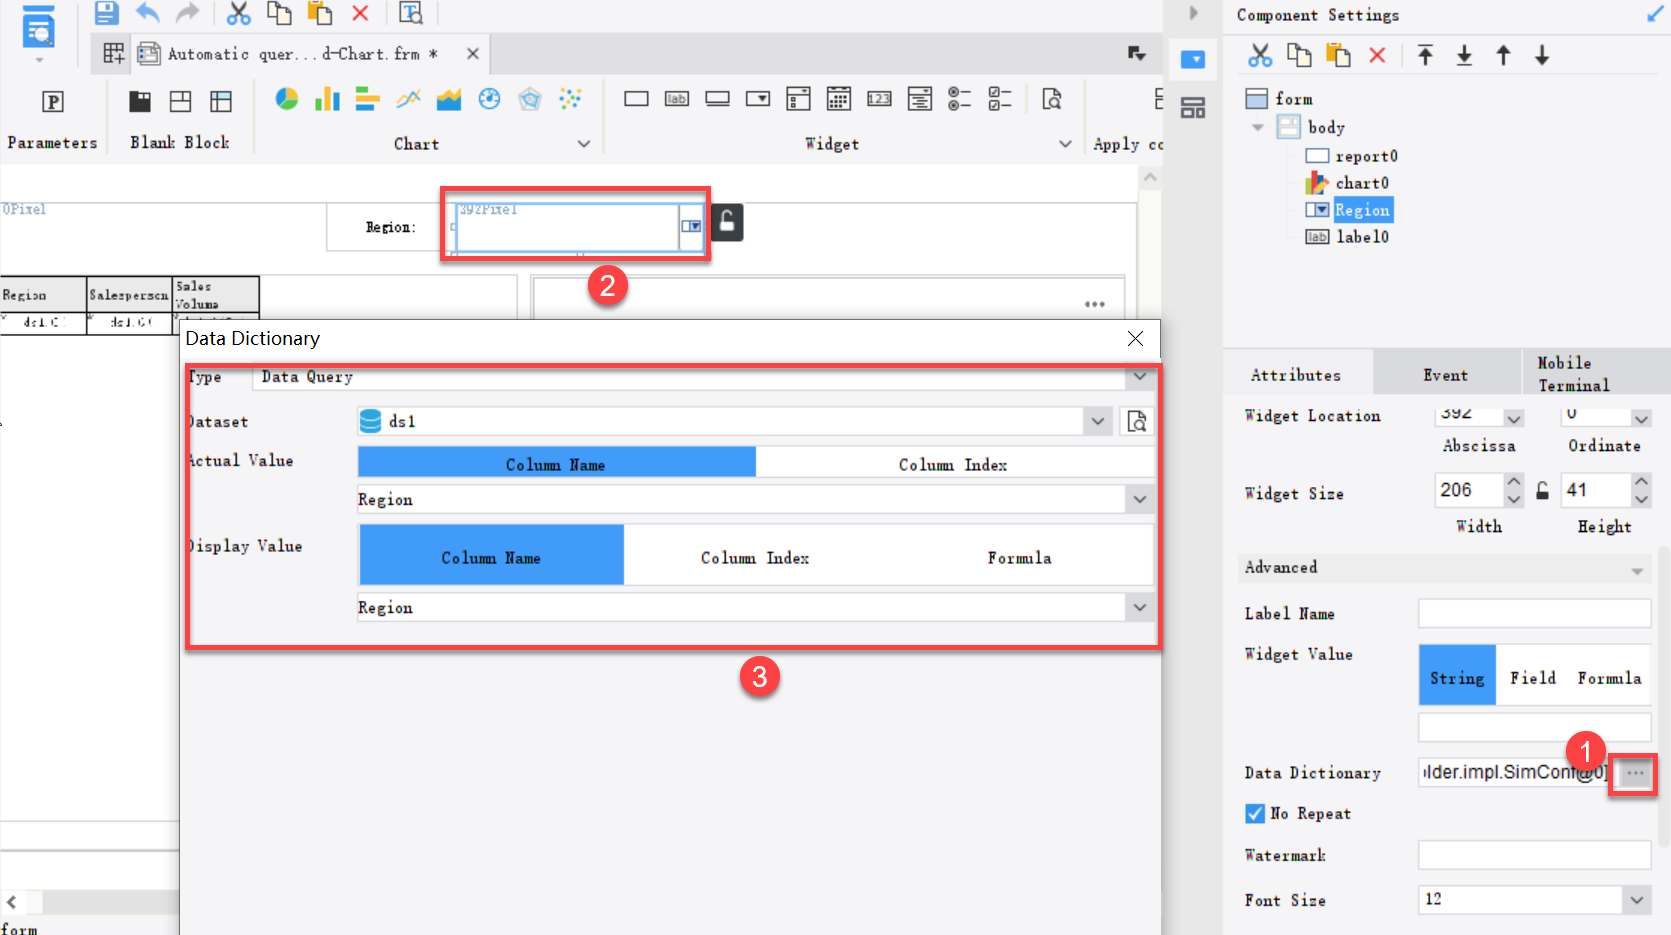This screenshot has height=935, width=1671.
Task: Decrease widget height with down stepper
Action: pos(1641,499)
